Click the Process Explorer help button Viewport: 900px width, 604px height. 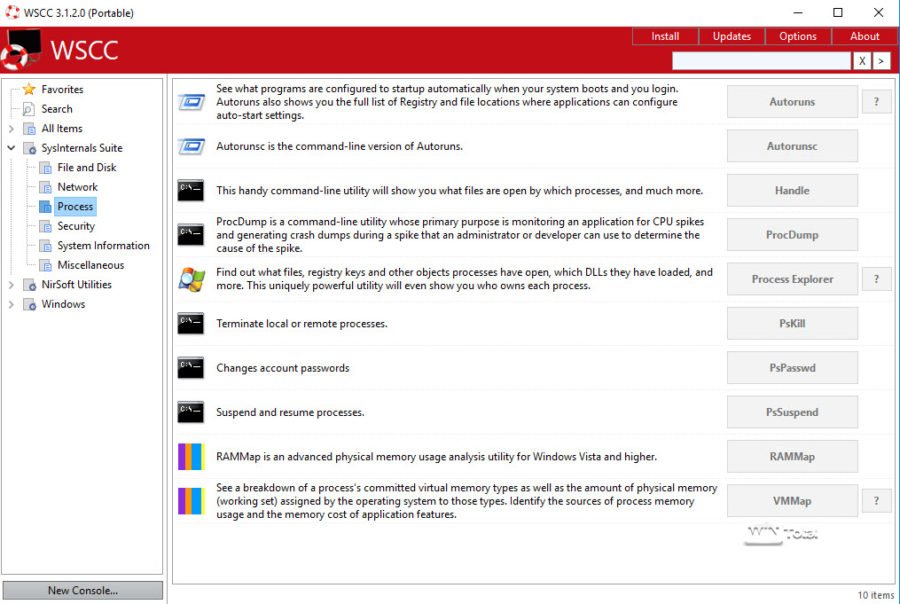tap(877, 278)
